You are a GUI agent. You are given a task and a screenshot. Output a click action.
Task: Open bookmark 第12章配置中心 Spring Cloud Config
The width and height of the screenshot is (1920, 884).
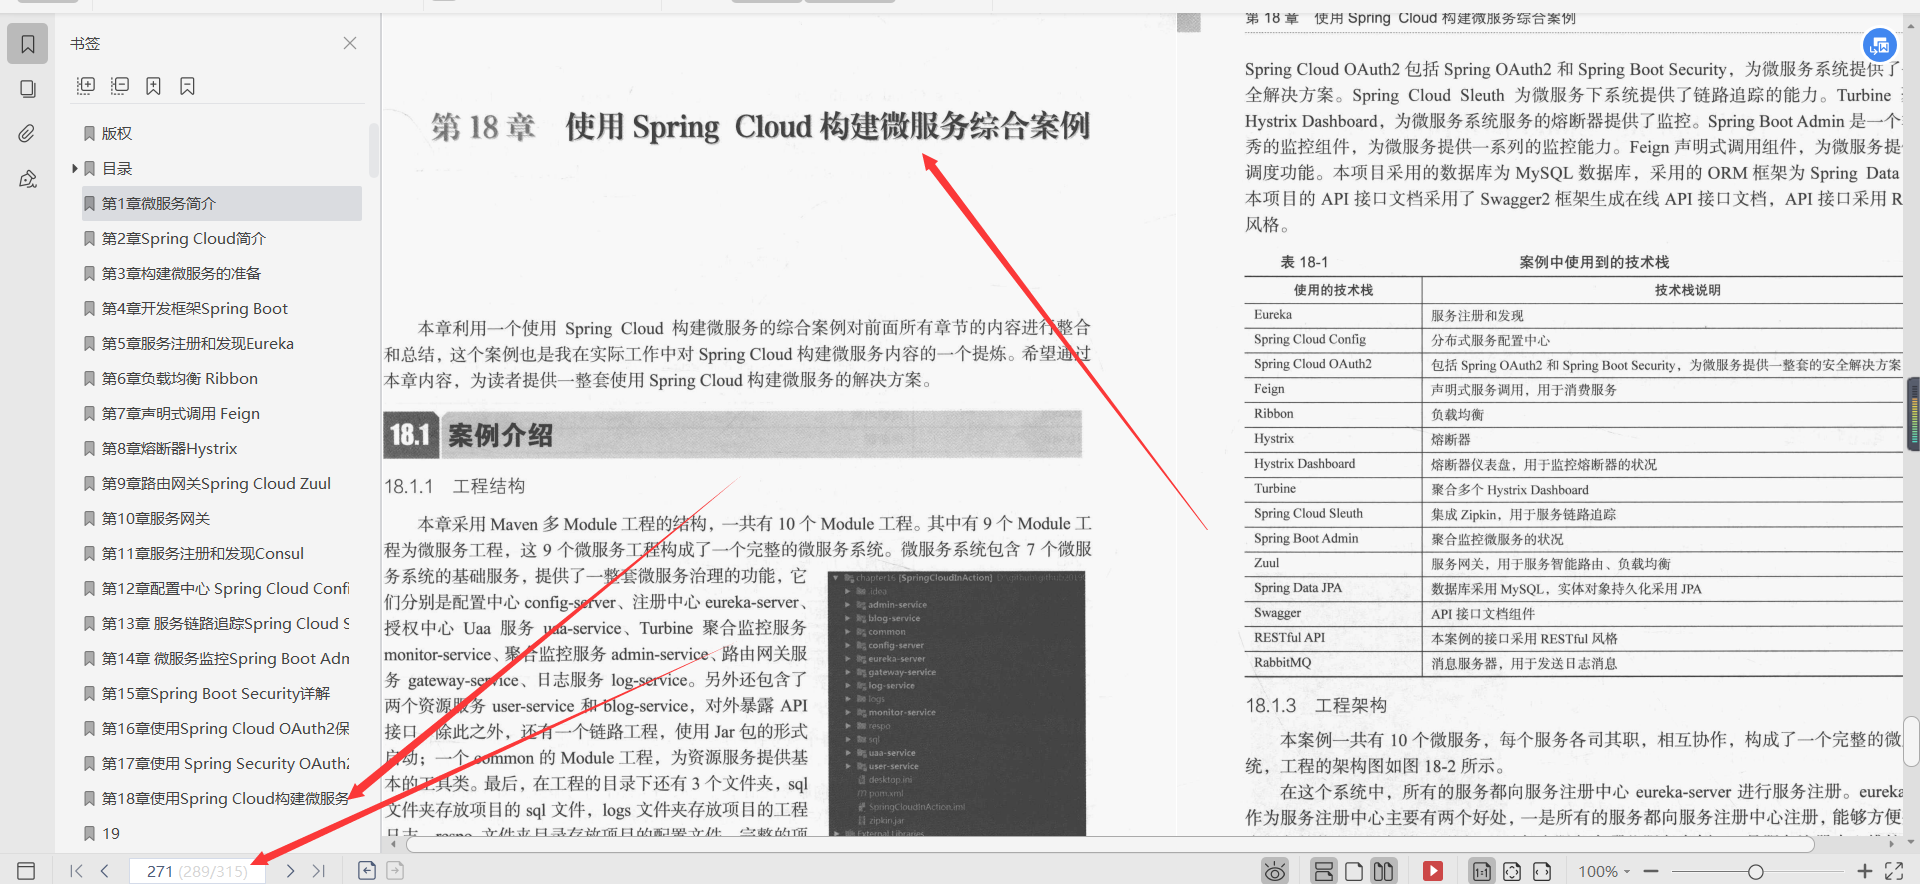(x=226, y=588)
